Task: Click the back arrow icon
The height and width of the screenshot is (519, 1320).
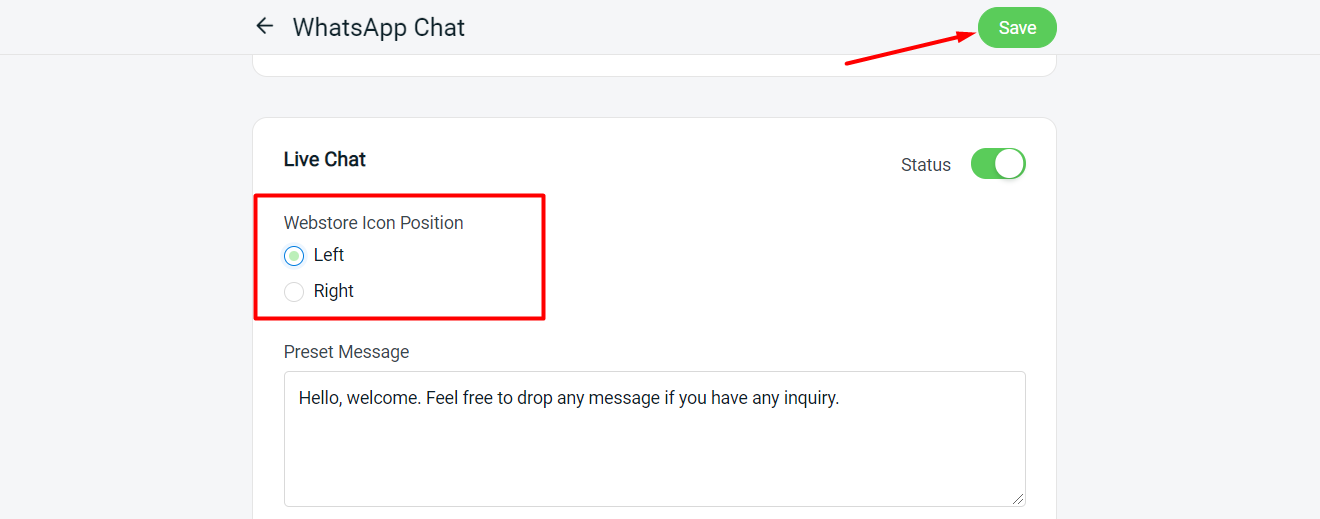Action: [x=264, y=26]
